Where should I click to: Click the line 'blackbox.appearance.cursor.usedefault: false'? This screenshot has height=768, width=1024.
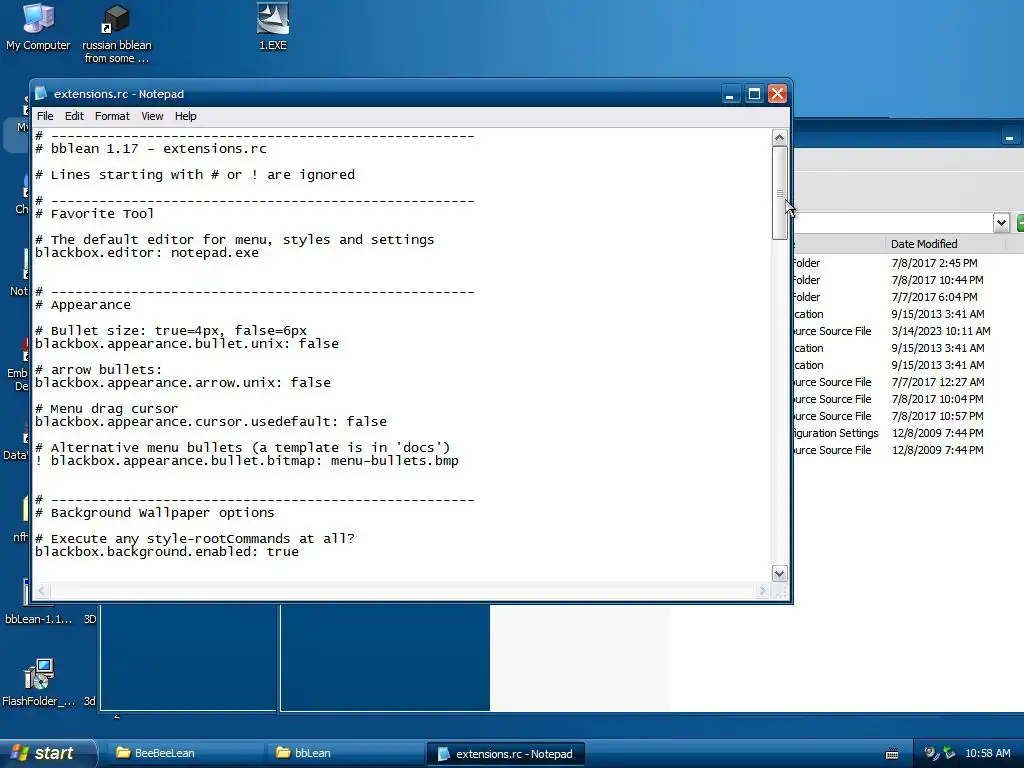211,422
